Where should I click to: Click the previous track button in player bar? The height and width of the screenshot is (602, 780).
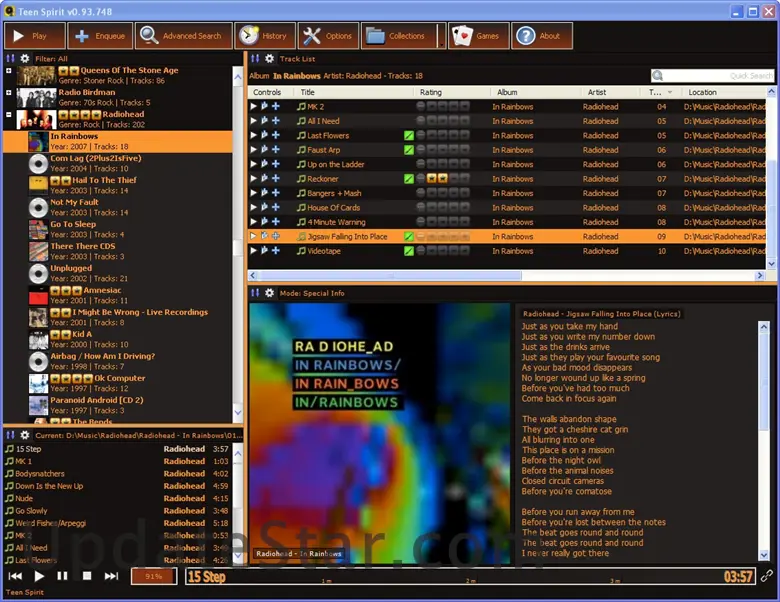pyautogui.click(x=15, y=576)
